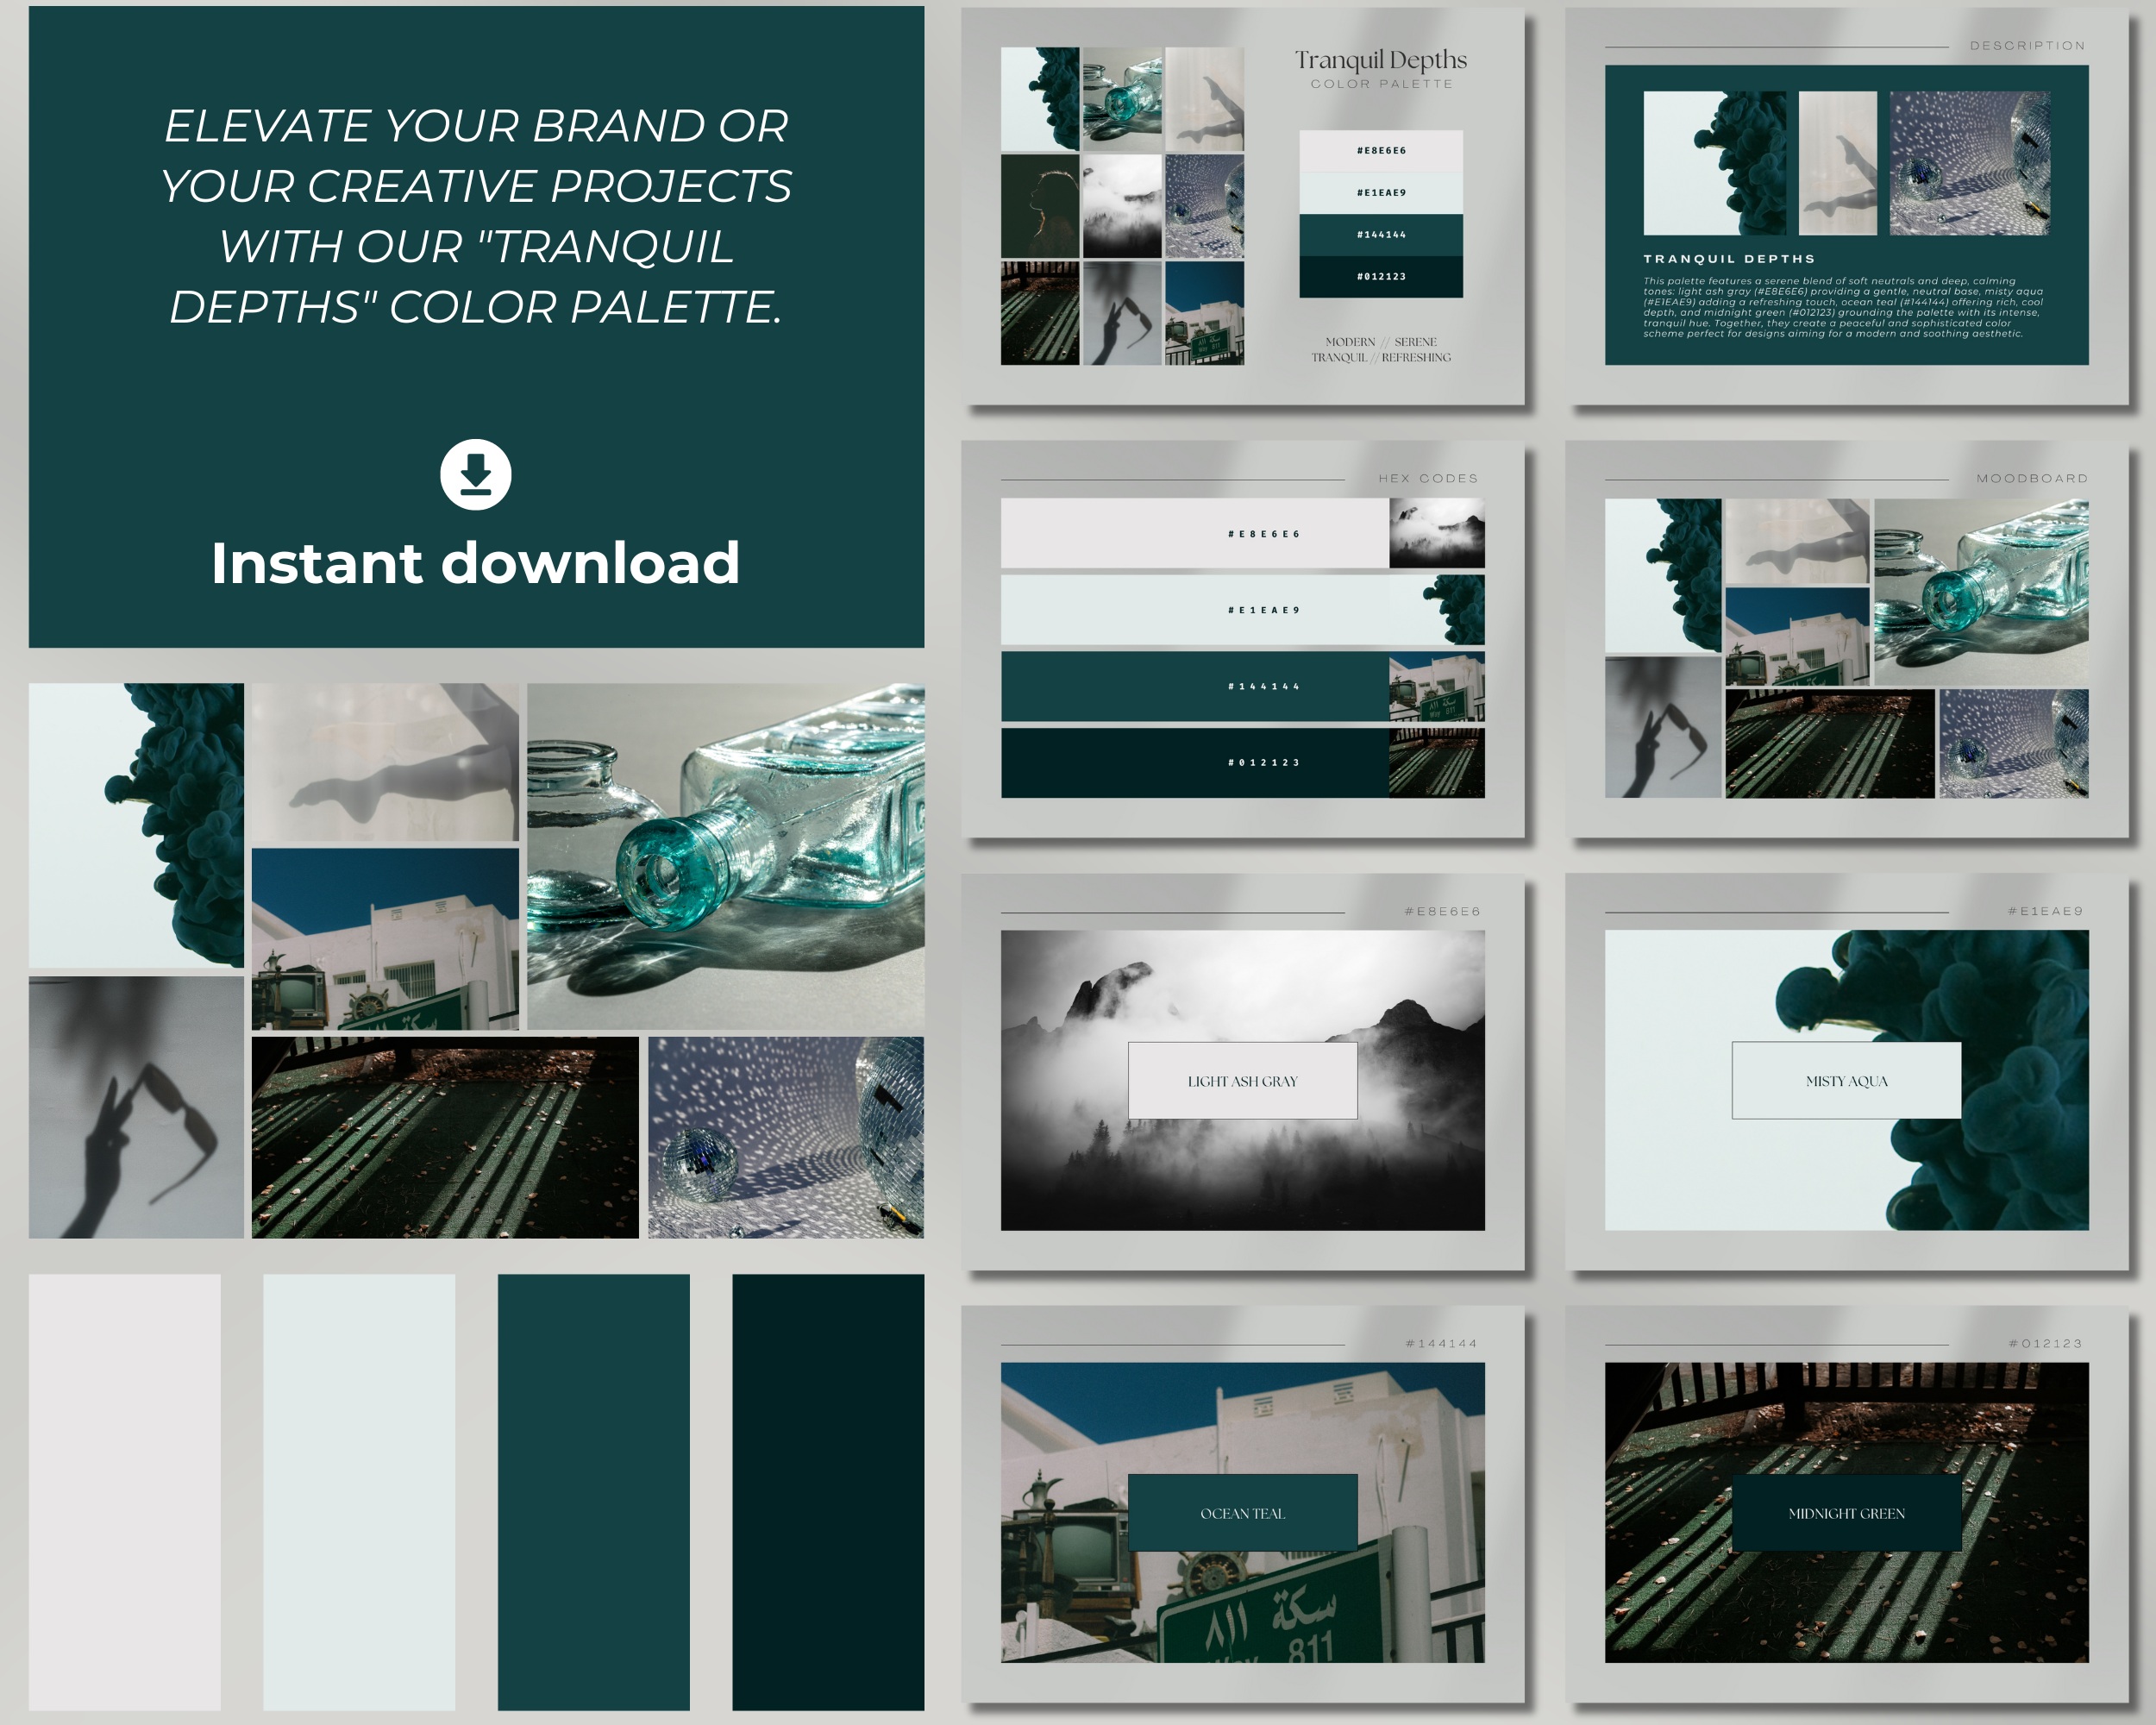
Task: Select the midnight green bottom swatch
Action: 828,1491
